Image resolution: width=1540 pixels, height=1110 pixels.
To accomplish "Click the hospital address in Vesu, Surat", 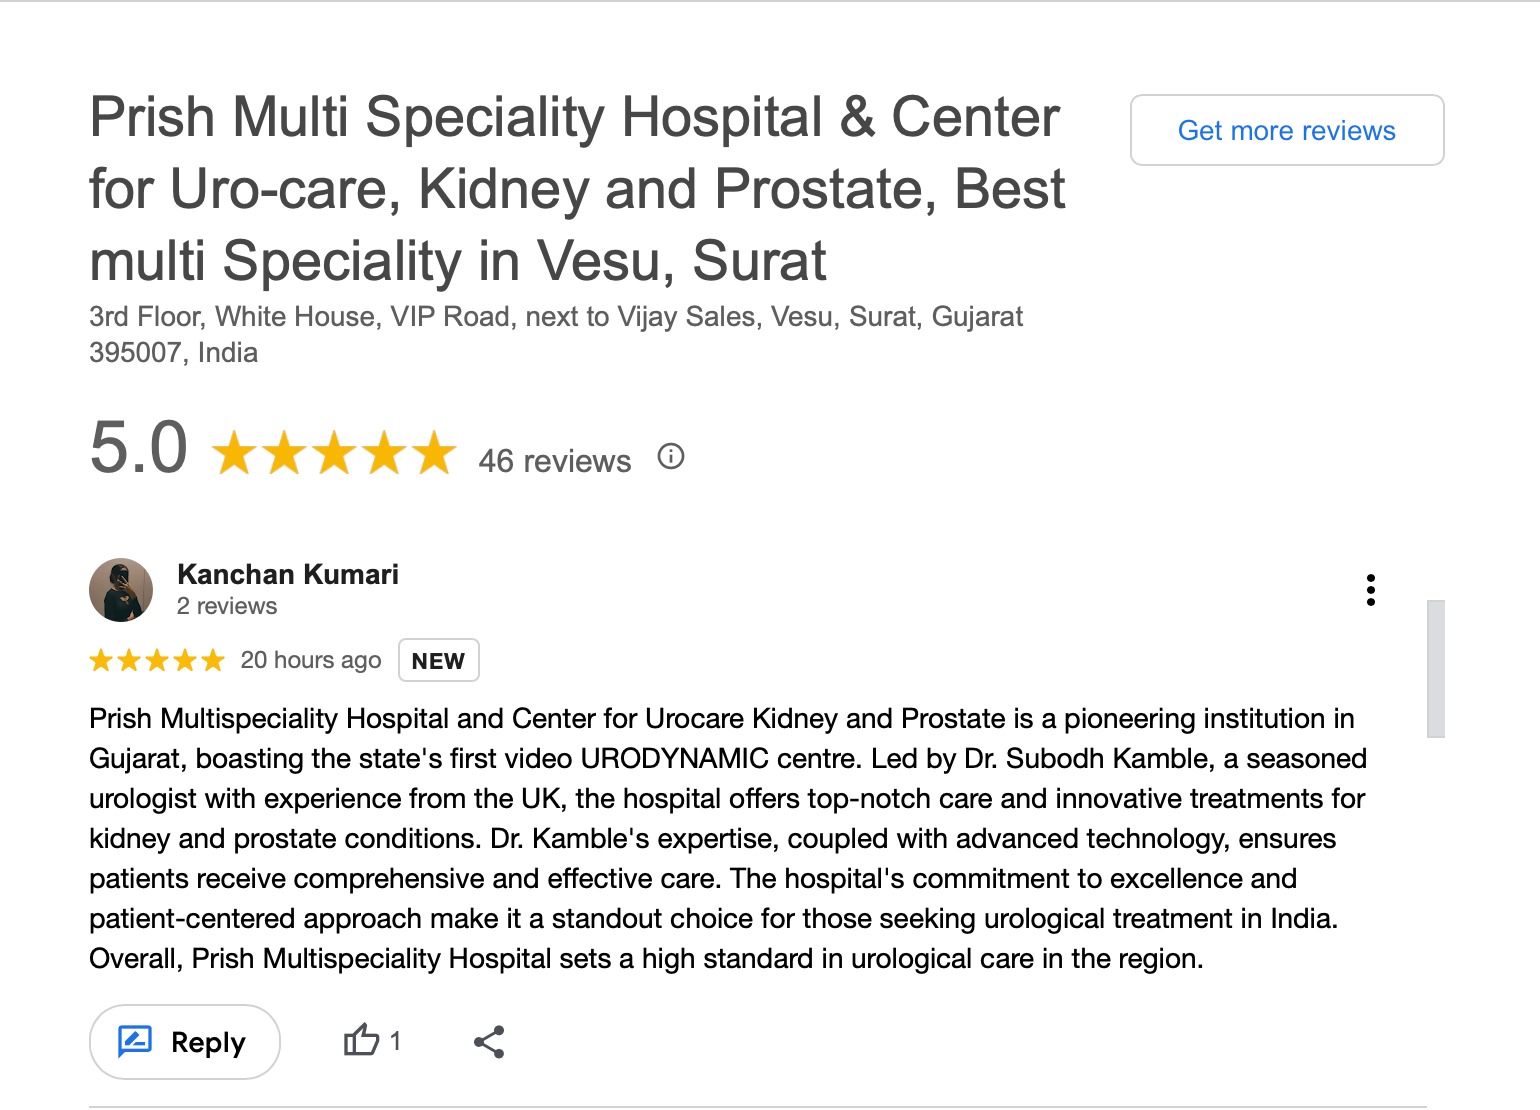I will pyautogui.click(x=555, y=334).
